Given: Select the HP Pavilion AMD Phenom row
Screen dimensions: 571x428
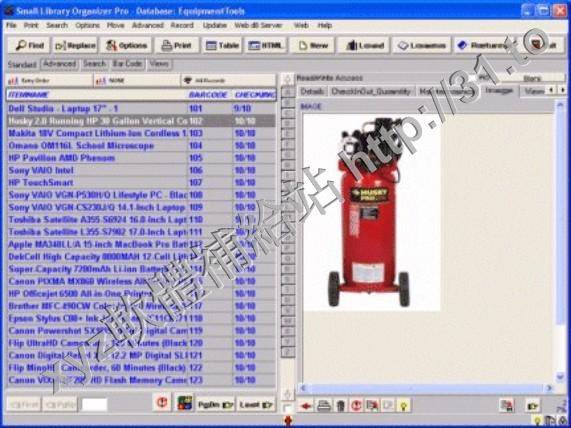Looking at the screenshot, I should [x=141, y=158].
